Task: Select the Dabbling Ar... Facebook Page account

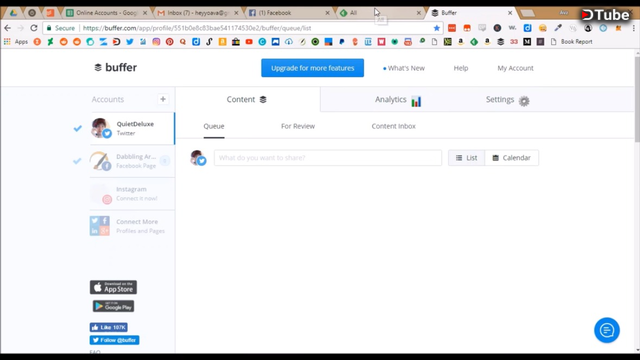Action: click(x=132, y=161)
